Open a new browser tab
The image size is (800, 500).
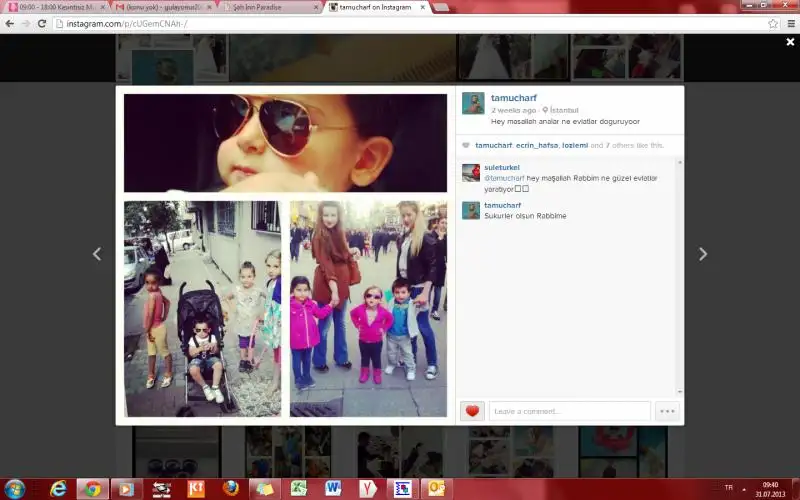pyautogui.click(x=440, y=7)
